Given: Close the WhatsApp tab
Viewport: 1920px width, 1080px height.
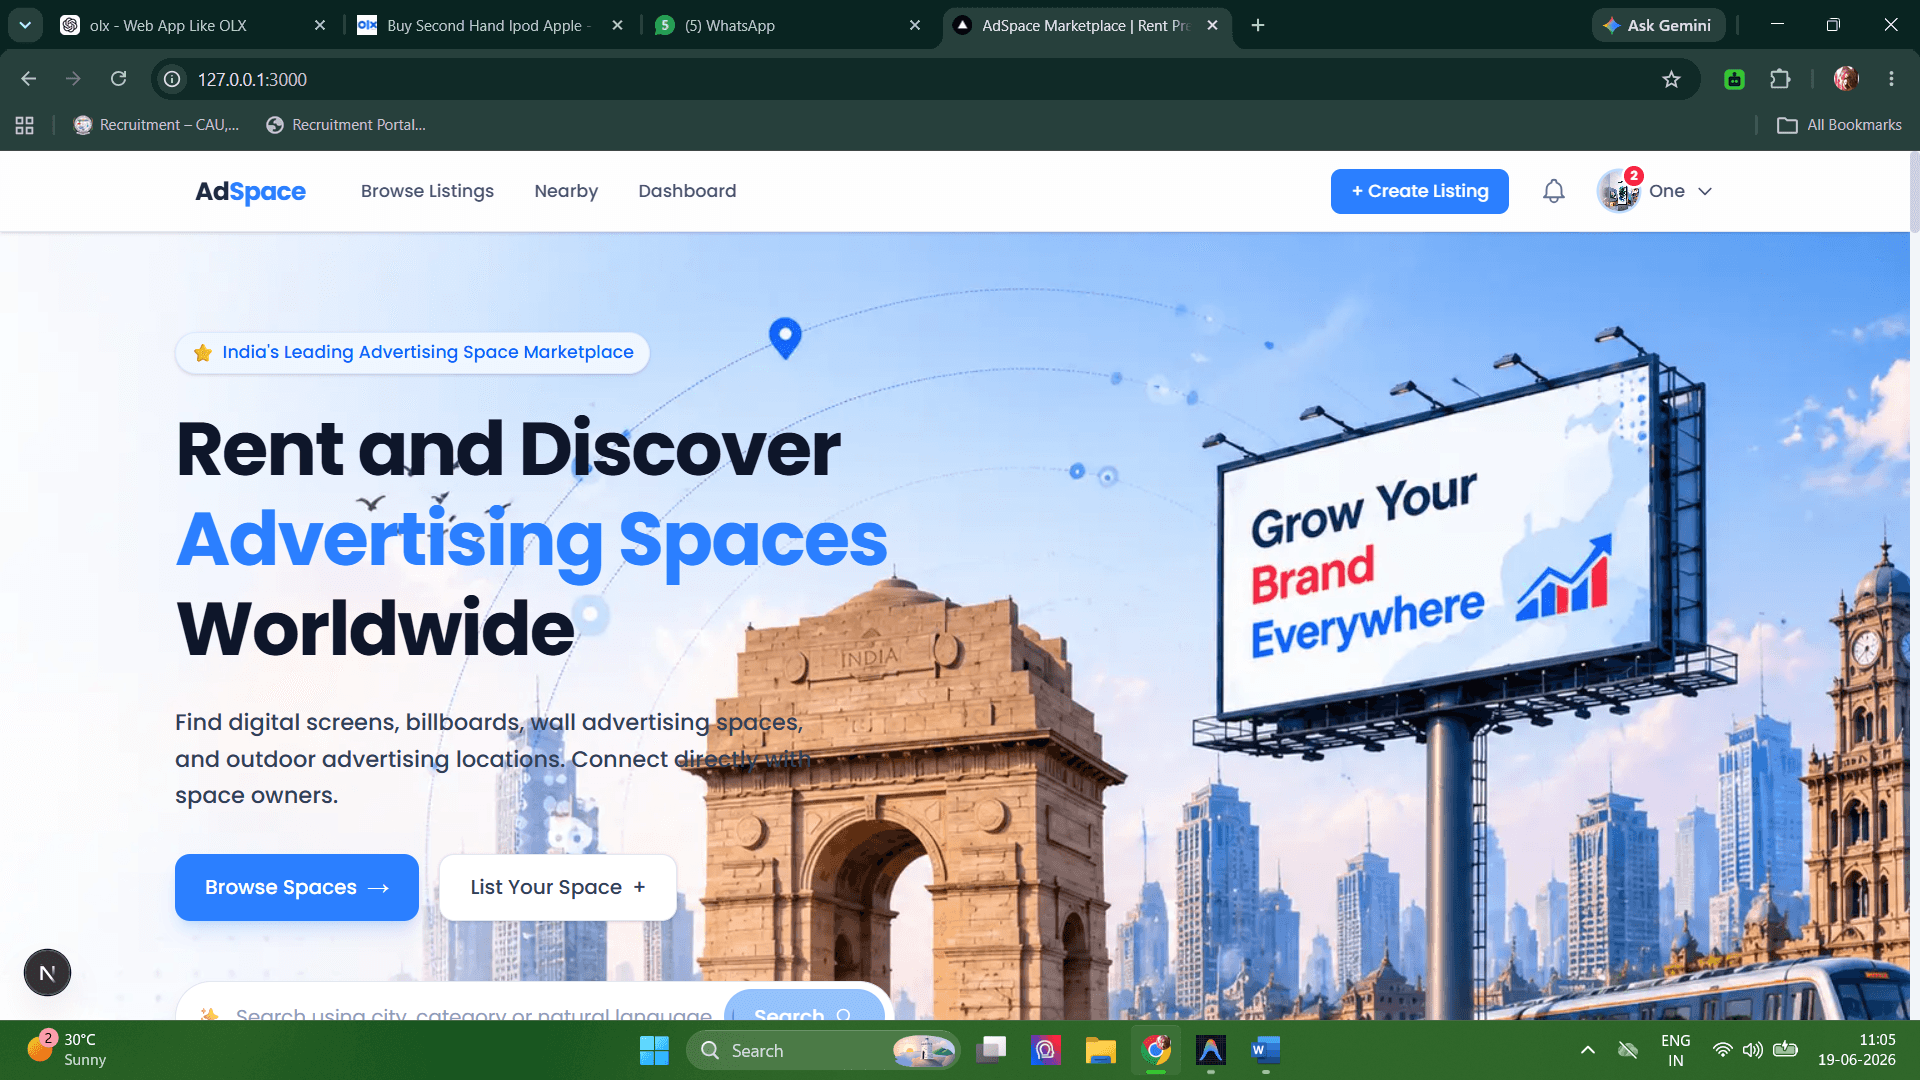Looking at the screenshot, I should point(914,25).
